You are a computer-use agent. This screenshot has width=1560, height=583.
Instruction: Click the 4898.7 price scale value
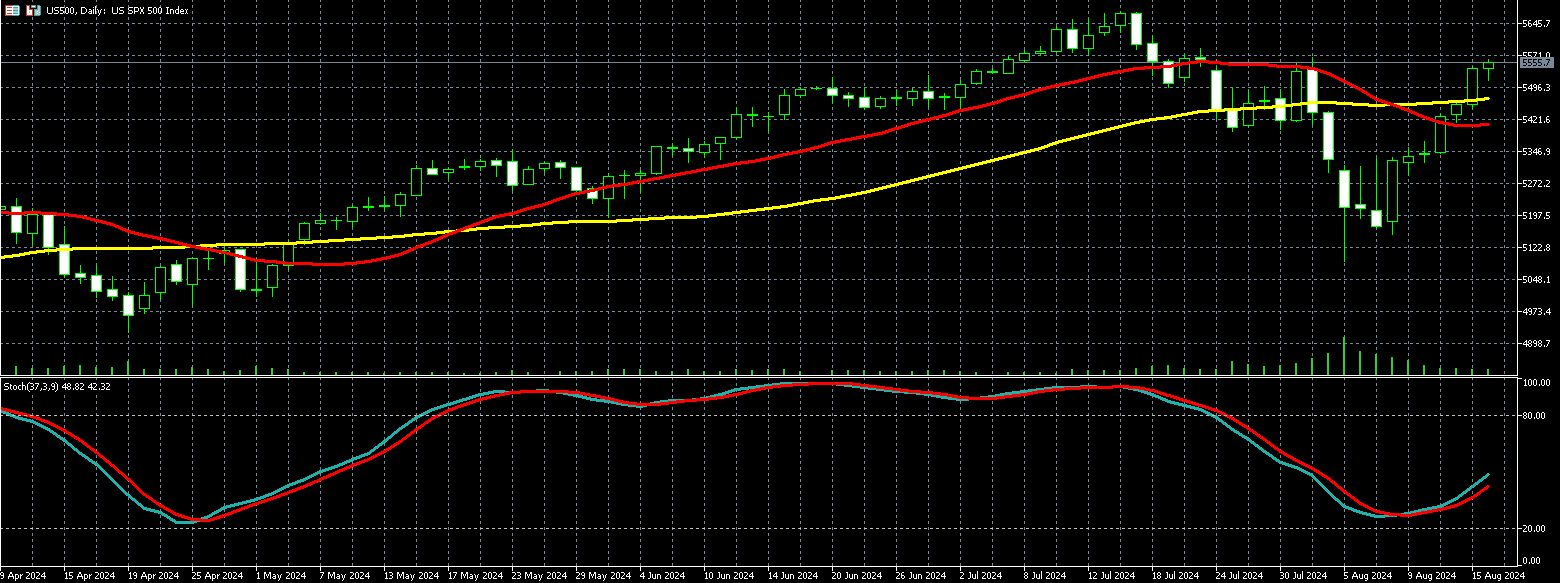(1536, 344)
